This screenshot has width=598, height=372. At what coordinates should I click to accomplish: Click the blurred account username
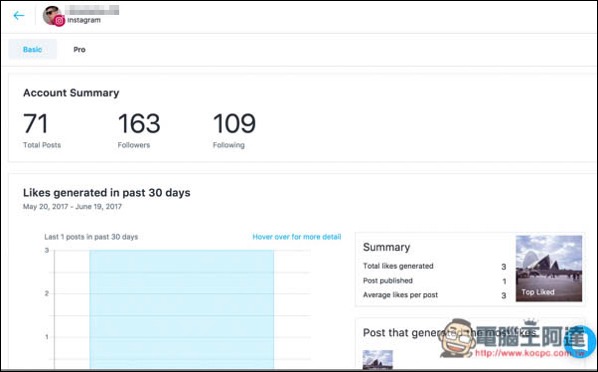point(92,10)
